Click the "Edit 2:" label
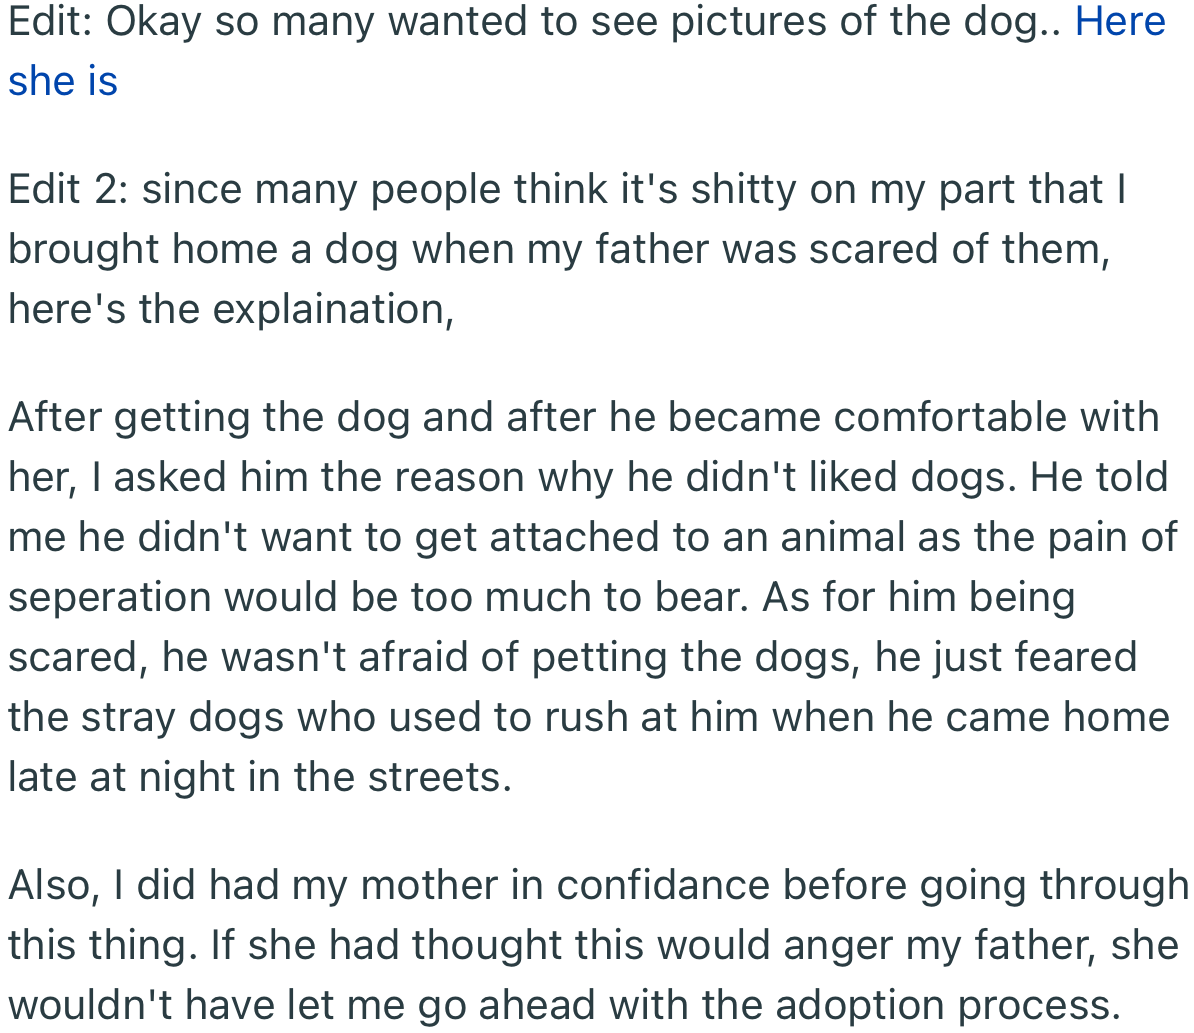 (x=67, y=189)
